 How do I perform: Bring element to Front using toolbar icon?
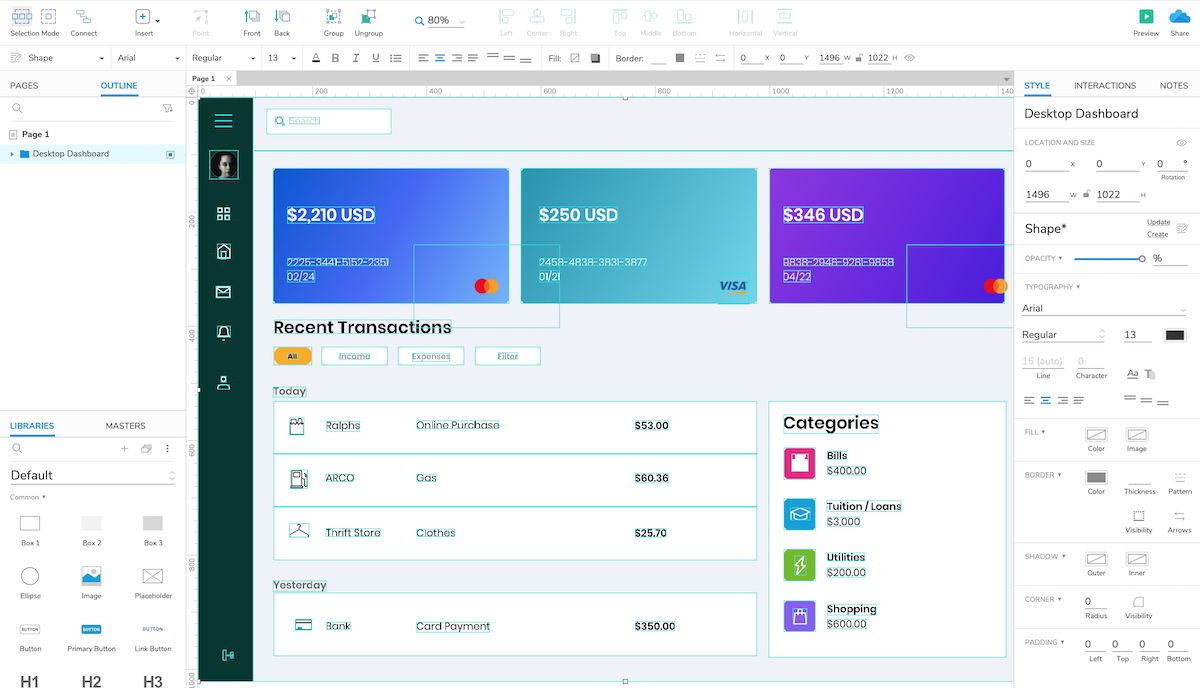[251, 18]
